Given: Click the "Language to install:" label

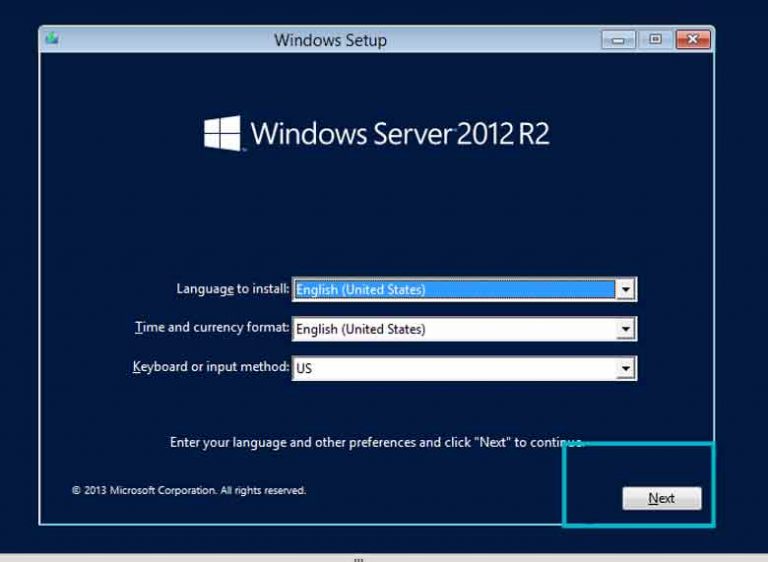Looking at the screenshot, I should (233, 289).
